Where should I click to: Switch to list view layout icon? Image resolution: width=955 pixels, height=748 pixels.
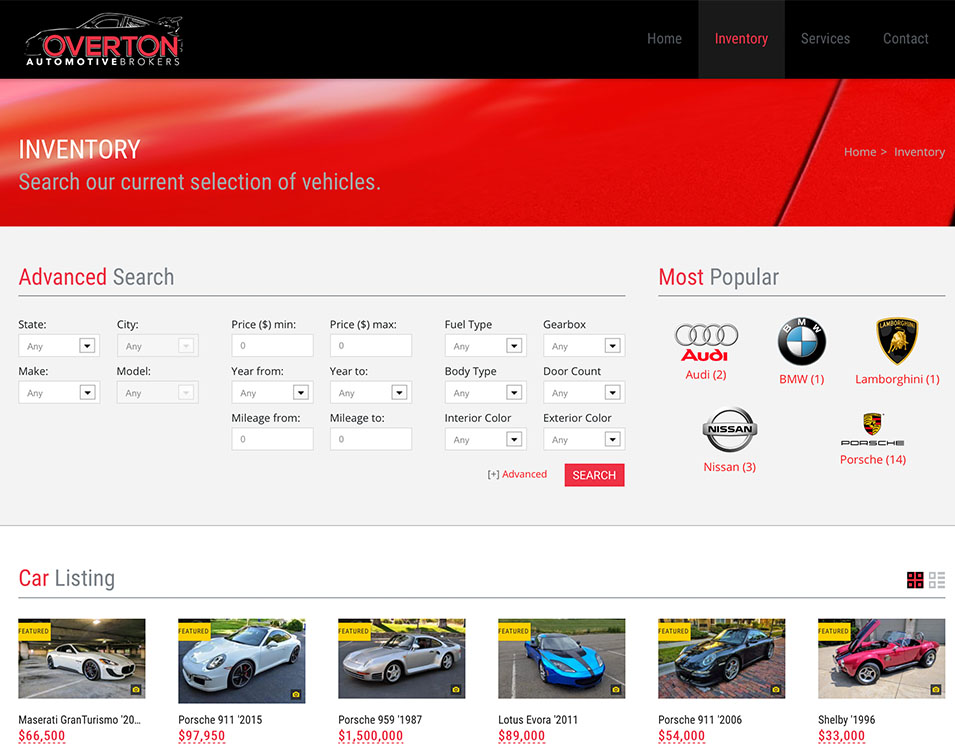(x=937, y=580)
